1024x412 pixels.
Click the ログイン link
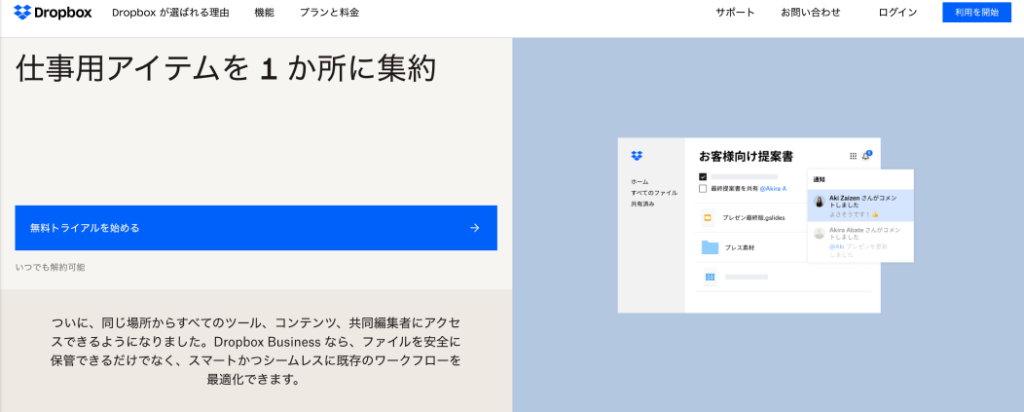pos(897,12)
